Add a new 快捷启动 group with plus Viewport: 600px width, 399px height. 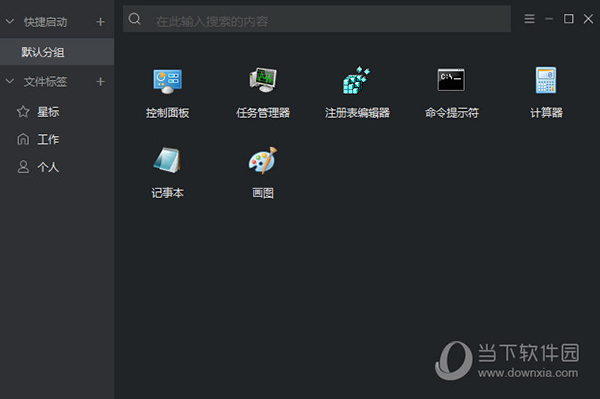tap(100, 22)
